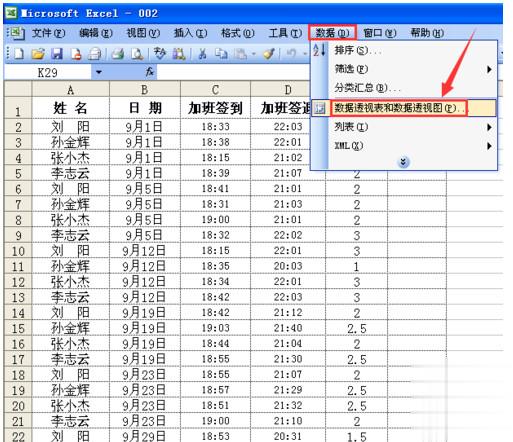This screenshot has width=513, height=442.
Task: Click the Name Box showing K29
Action: [x=48, y=72]
